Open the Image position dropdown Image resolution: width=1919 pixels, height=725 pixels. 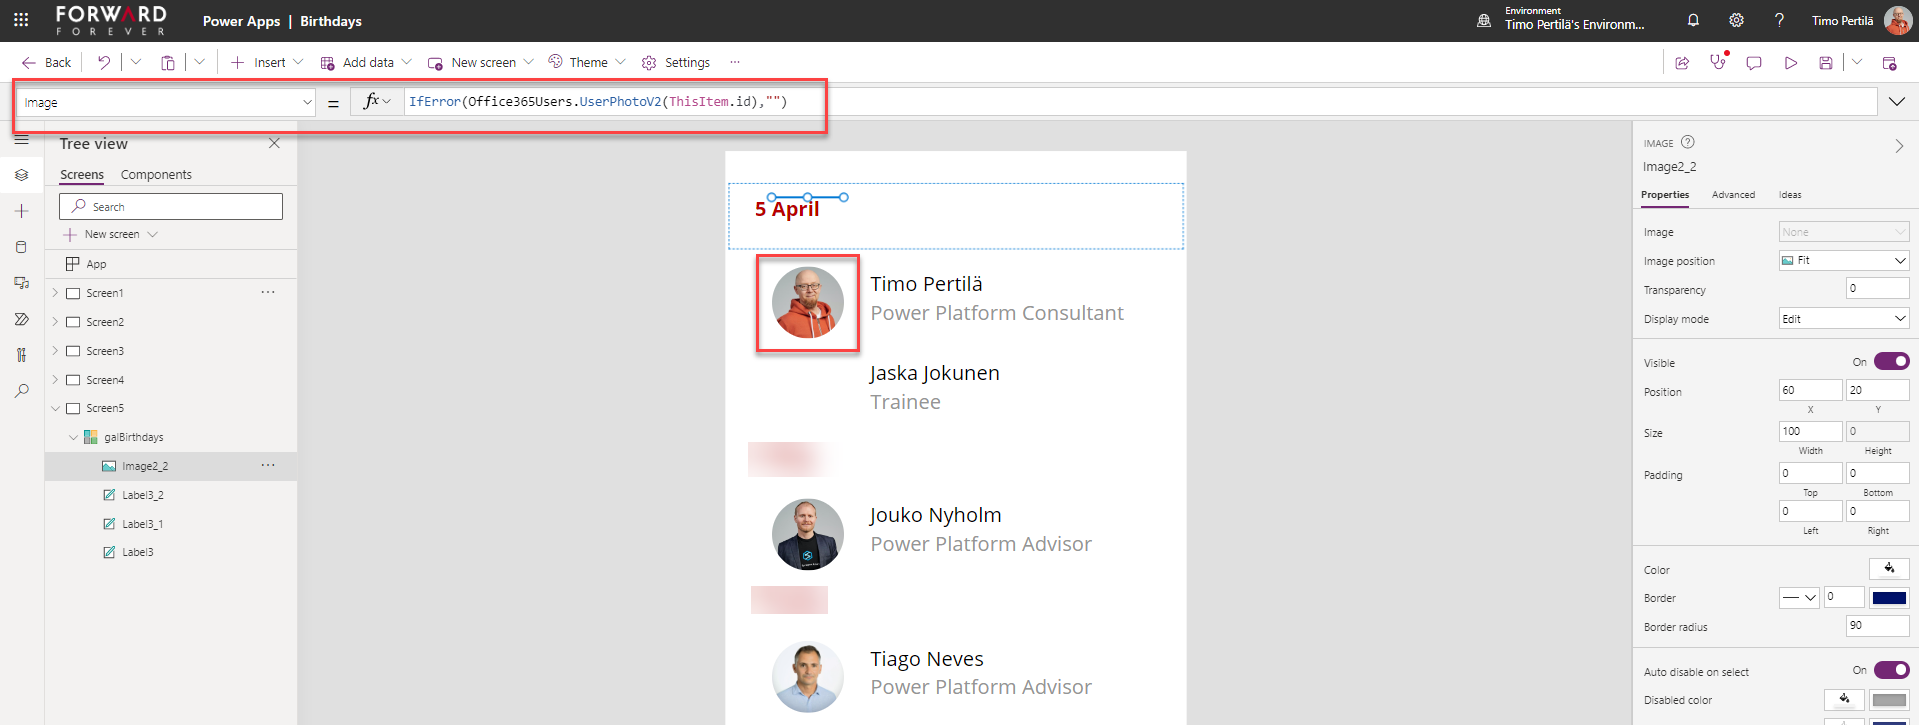(1843, 260)
